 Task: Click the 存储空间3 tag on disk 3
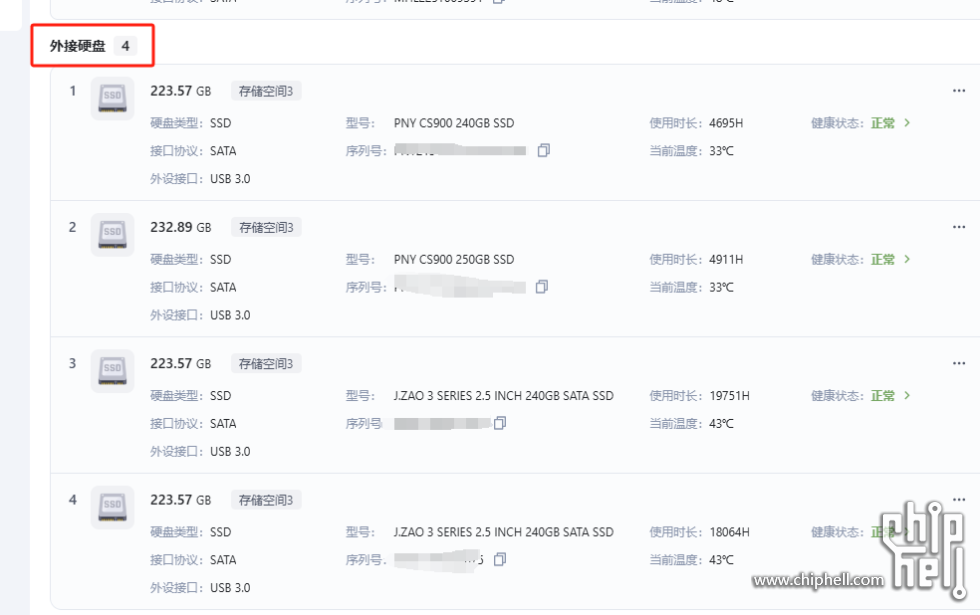coord(266,364)
